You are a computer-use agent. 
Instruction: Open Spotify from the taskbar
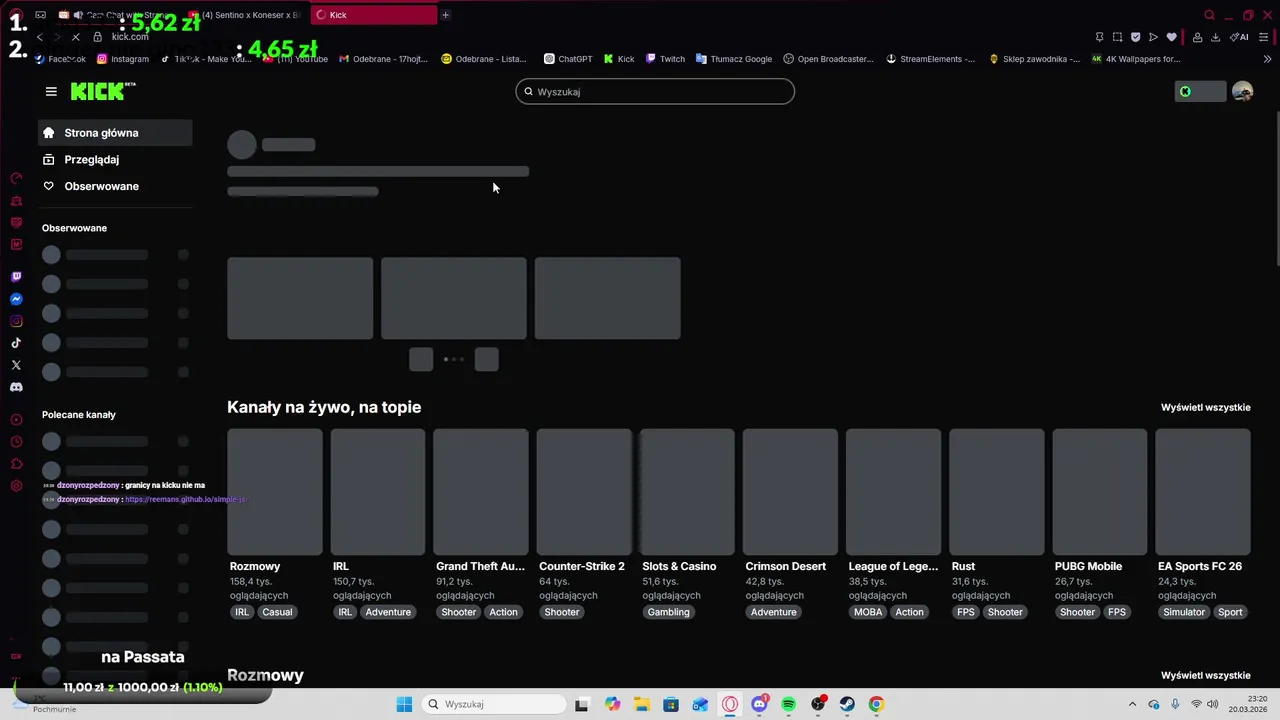788,704
